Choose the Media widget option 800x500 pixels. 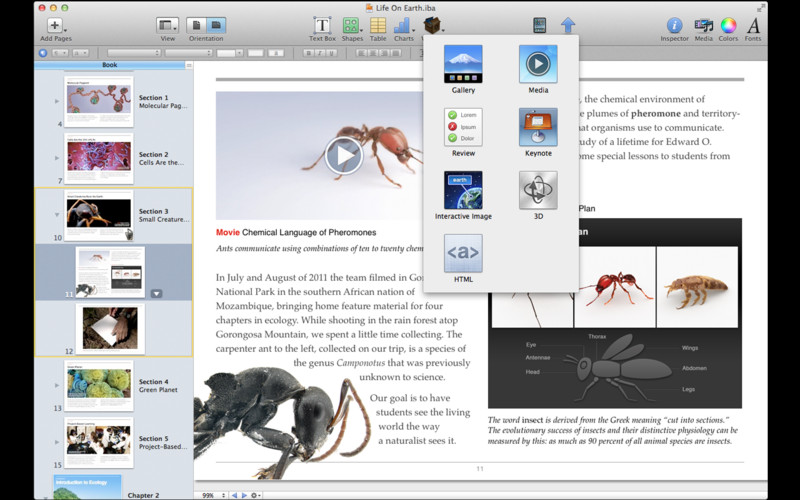click(538, 65)
